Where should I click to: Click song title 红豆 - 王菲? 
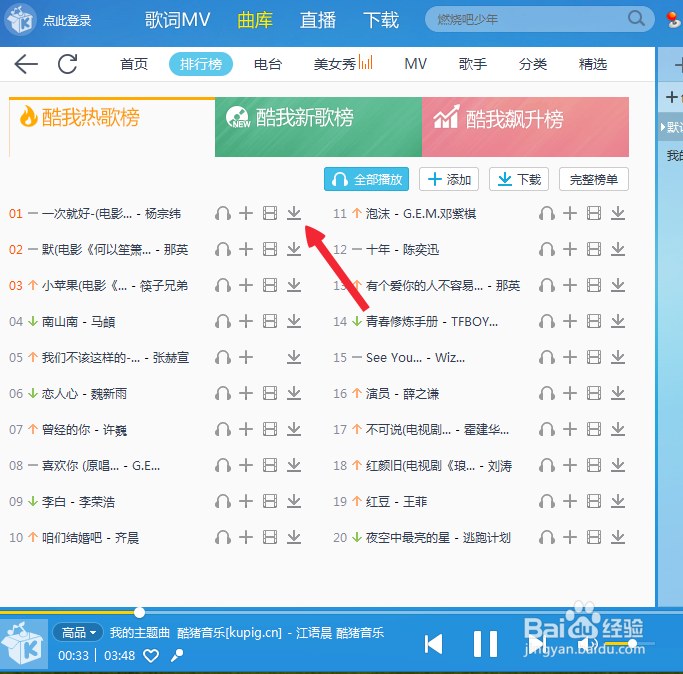[x=396, y=501]
